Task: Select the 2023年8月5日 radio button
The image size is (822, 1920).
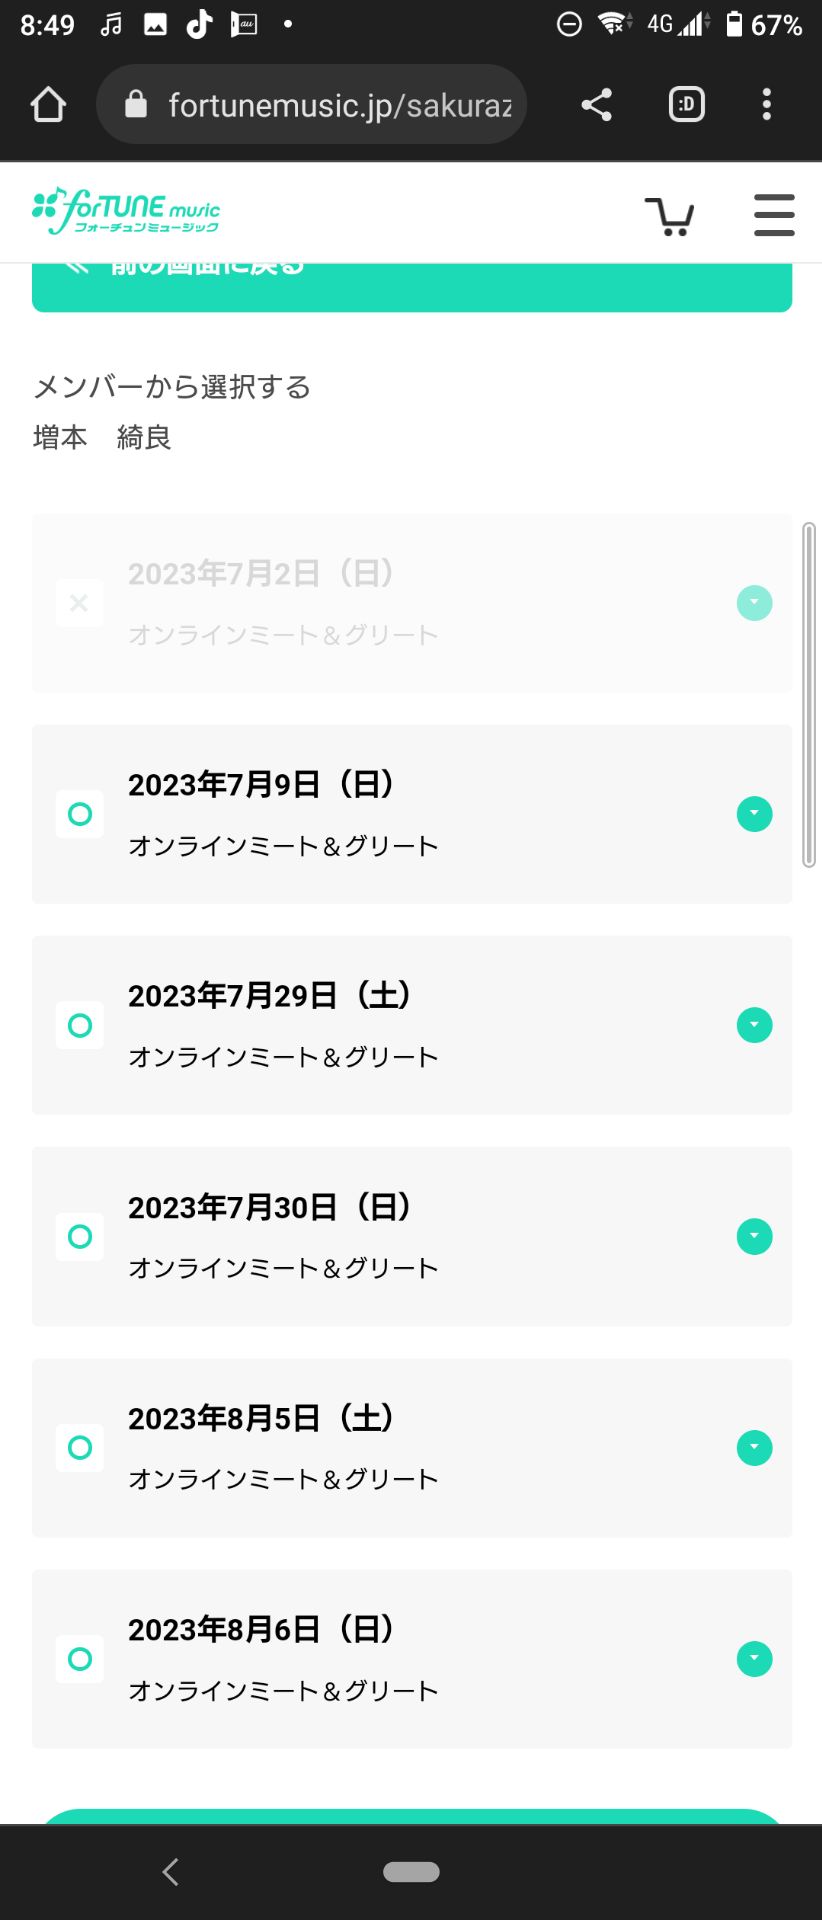Action: point(80,1447)
